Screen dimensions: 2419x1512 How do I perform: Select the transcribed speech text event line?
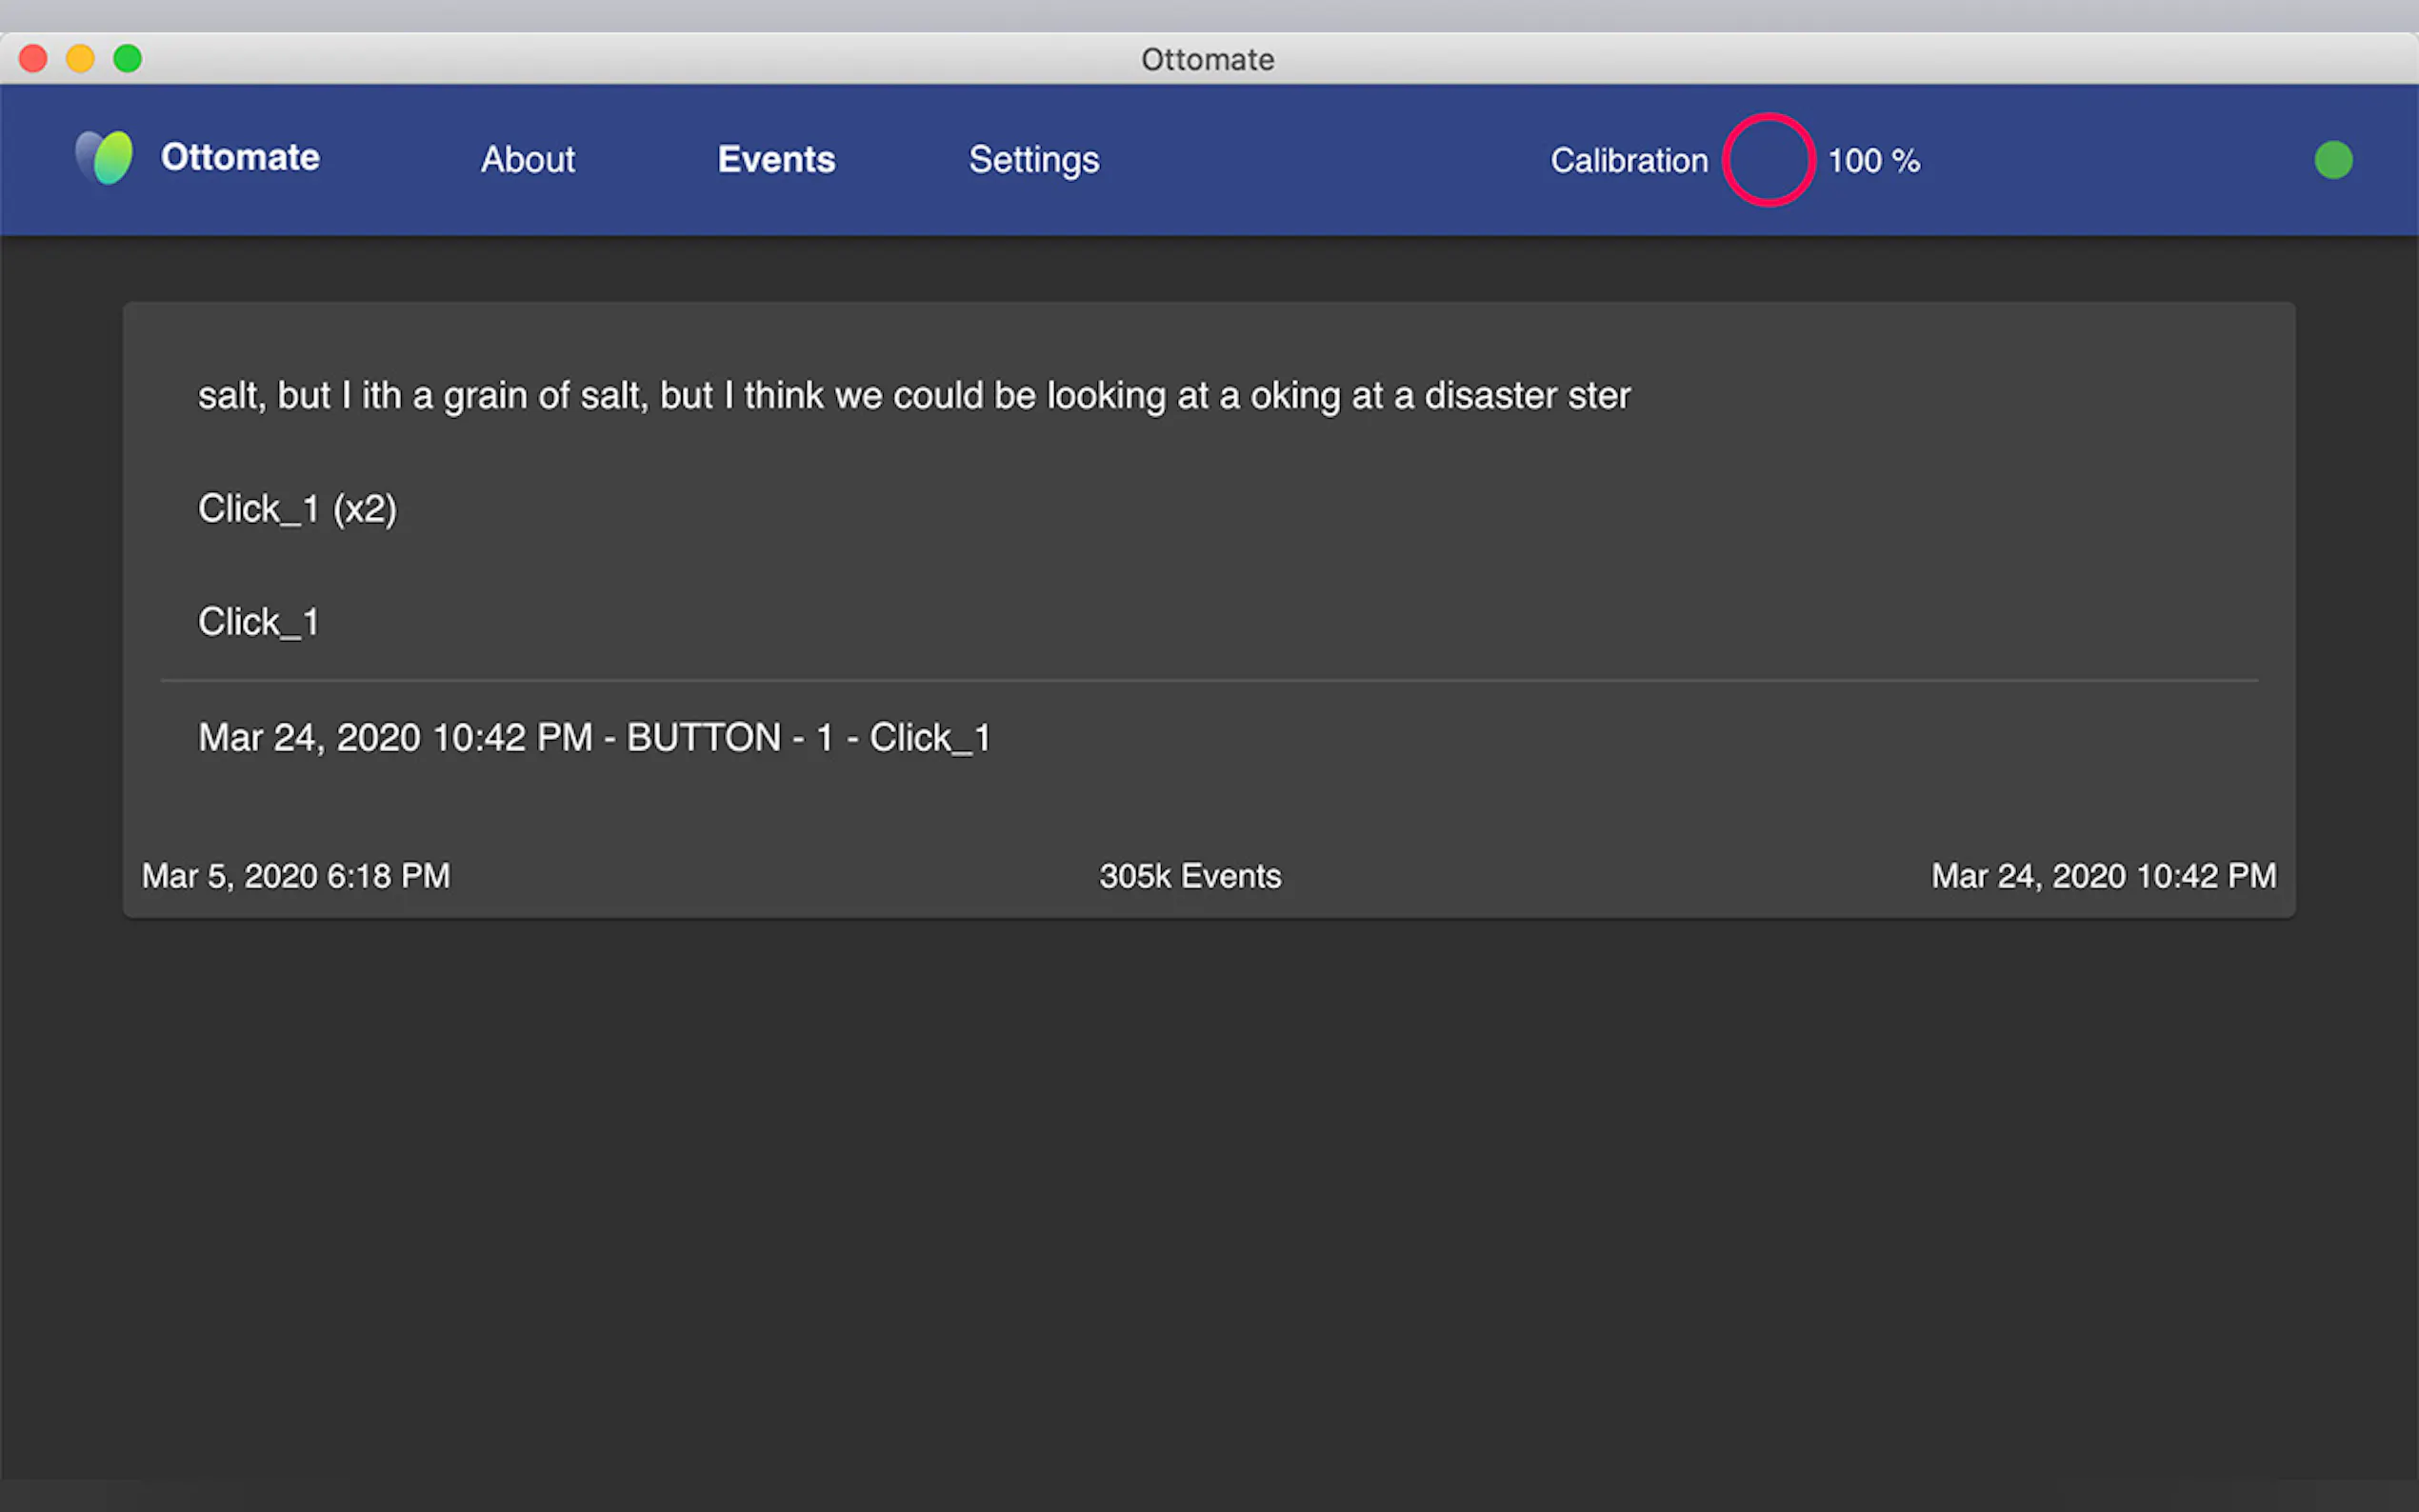[913, 396]
